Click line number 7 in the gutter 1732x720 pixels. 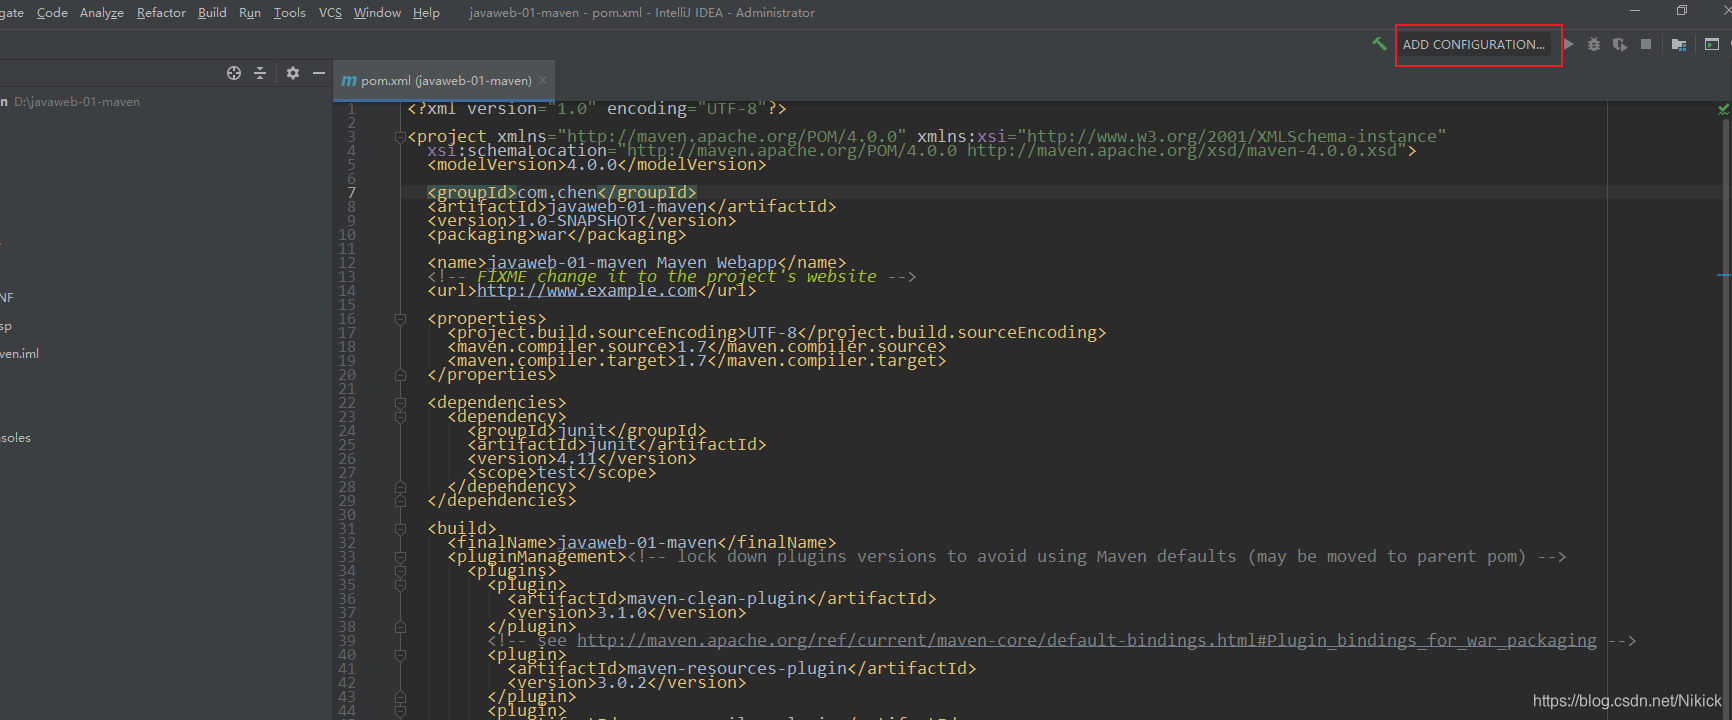351,193
